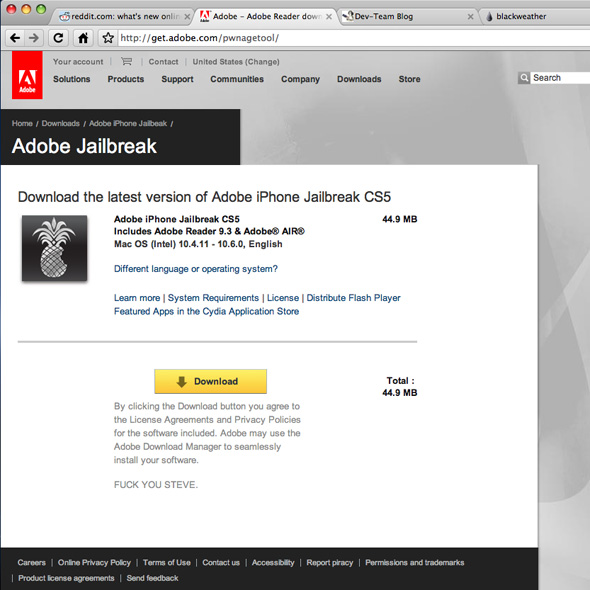590x590 pixels.
Task: Click the Downloads breadcrumb link
Action: coord(61,123)
